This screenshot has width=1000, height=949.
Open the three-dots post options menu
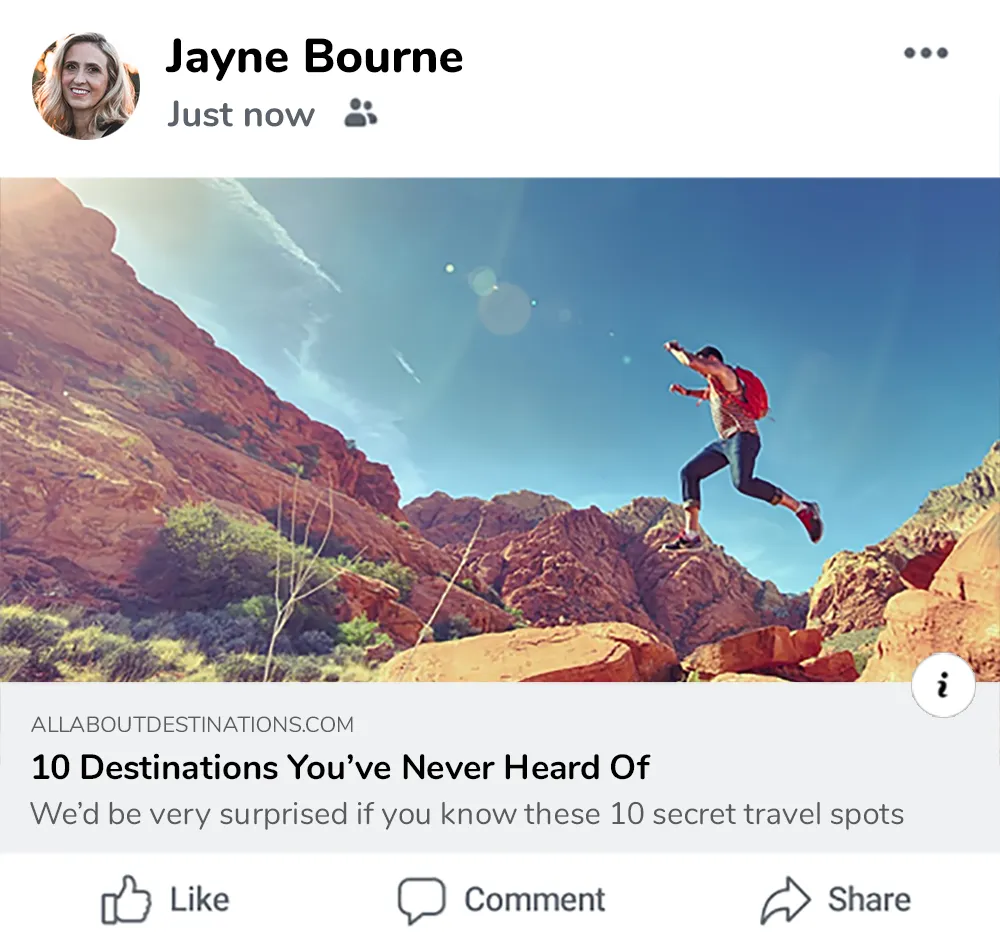tap(926, 53)
